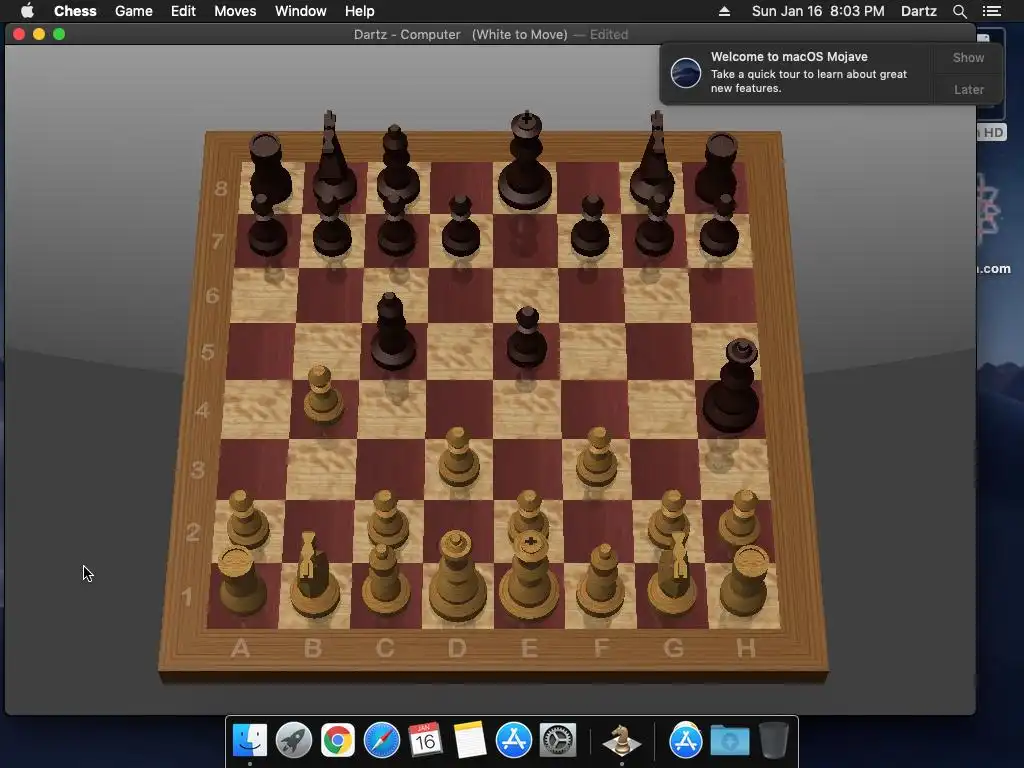1024x768 pixels.
Task: Click Show on the Mojave notification
Action: click(968, 57)
